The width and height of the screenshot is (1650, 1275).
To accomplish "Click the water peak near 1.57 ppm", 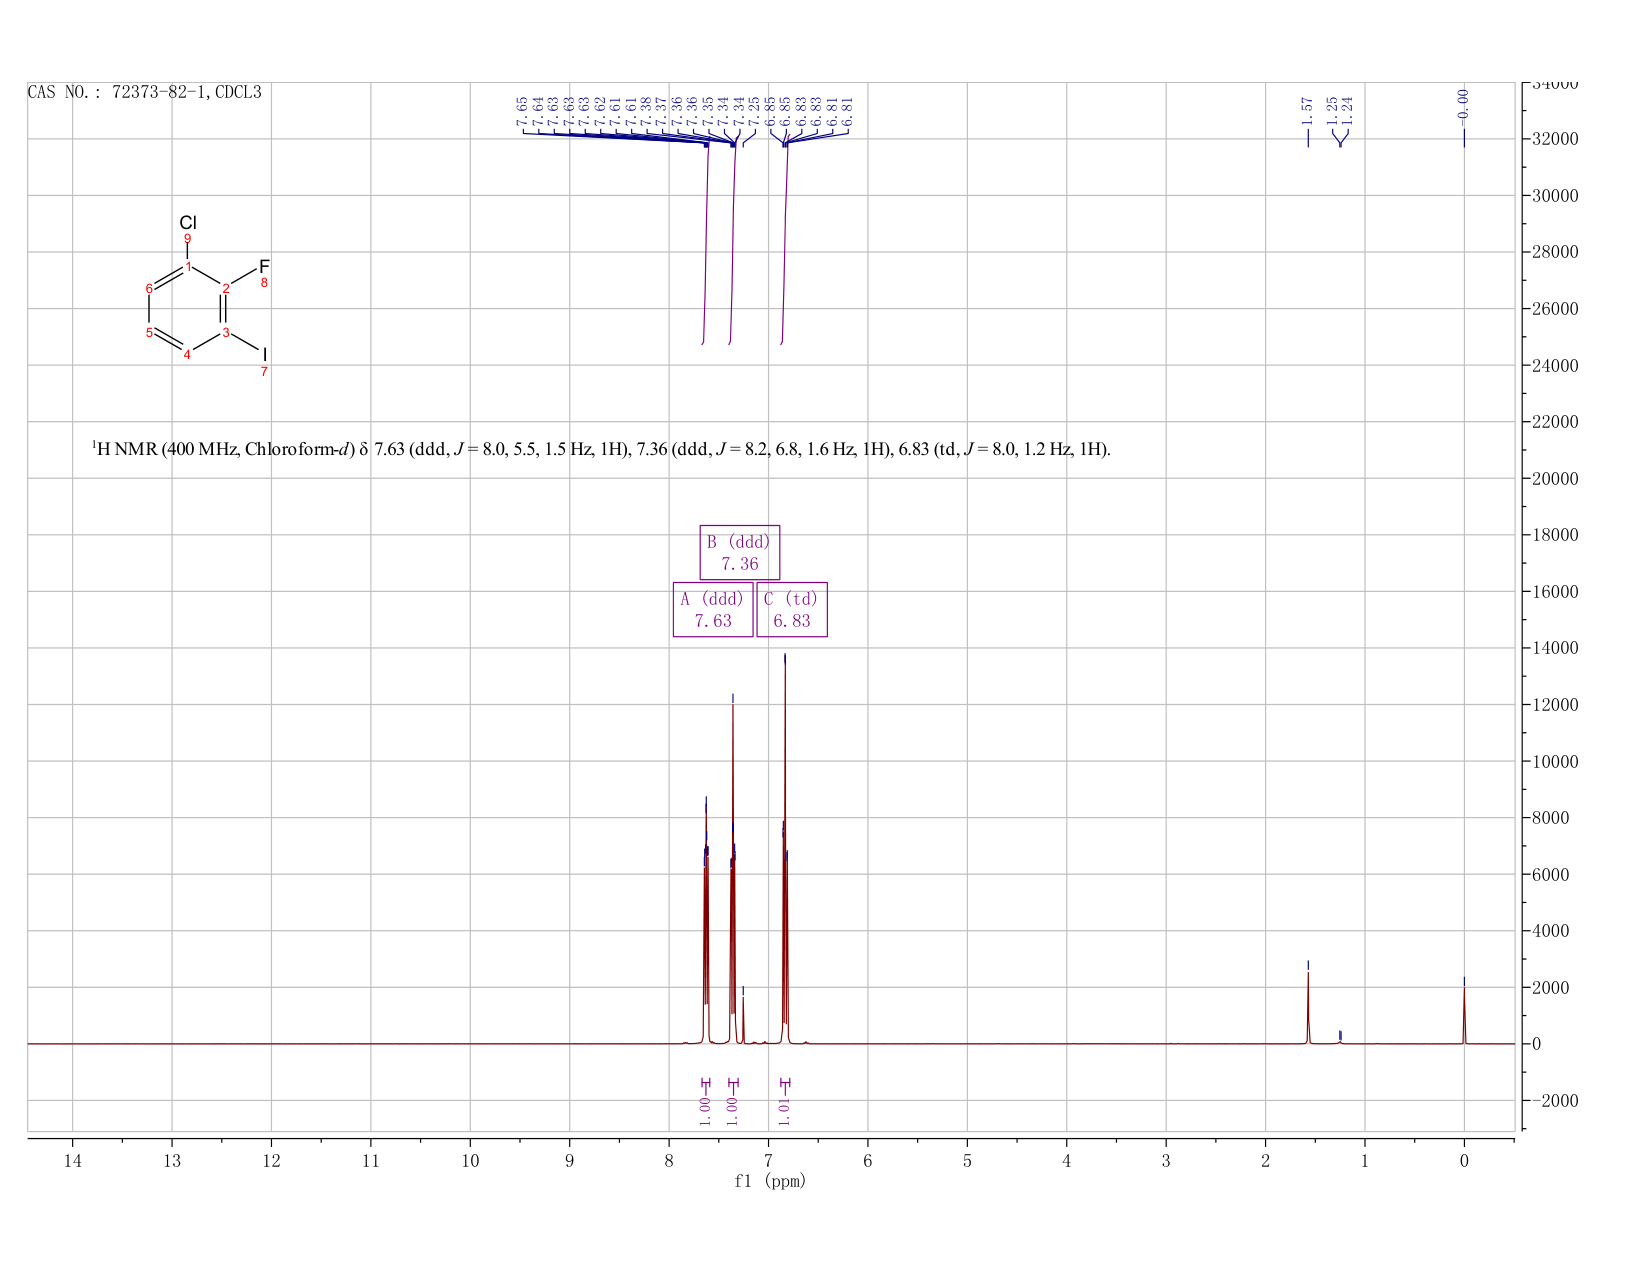I will [x=1308, y=1005].
